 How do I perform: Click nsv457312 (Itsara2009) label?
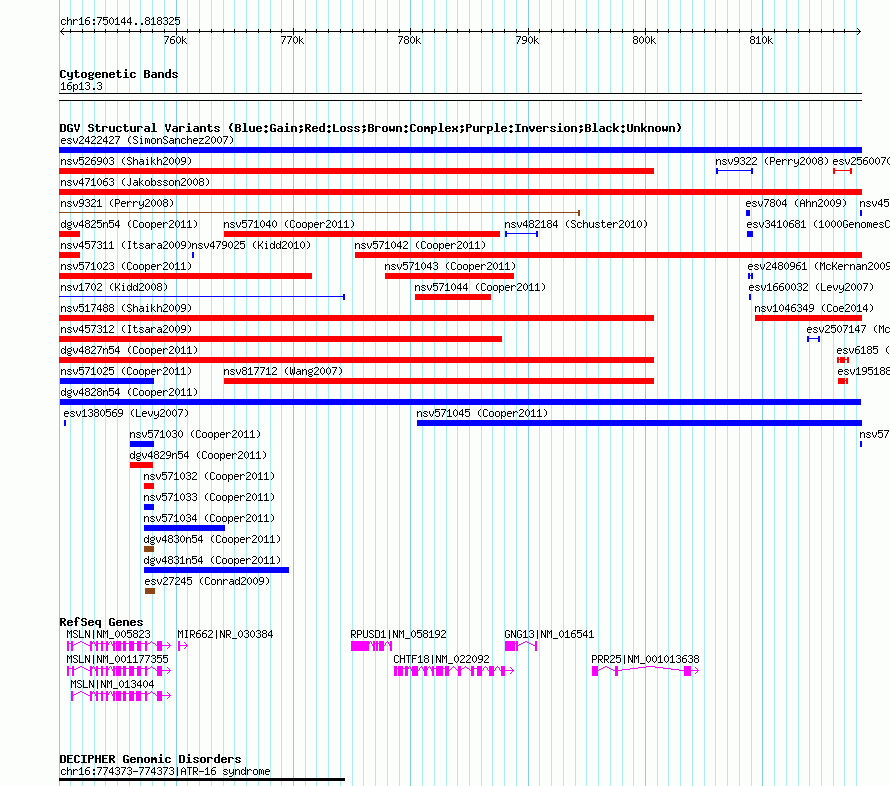click(x=126, y=329)
